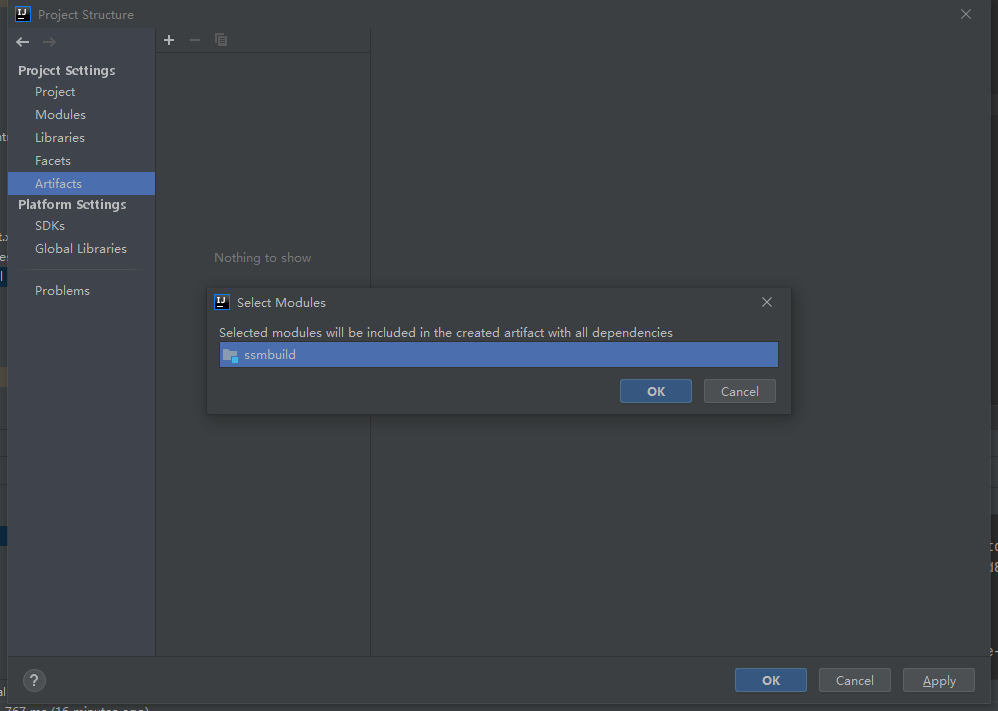
Task: Click the copy artifact icon
Action: 221,40
